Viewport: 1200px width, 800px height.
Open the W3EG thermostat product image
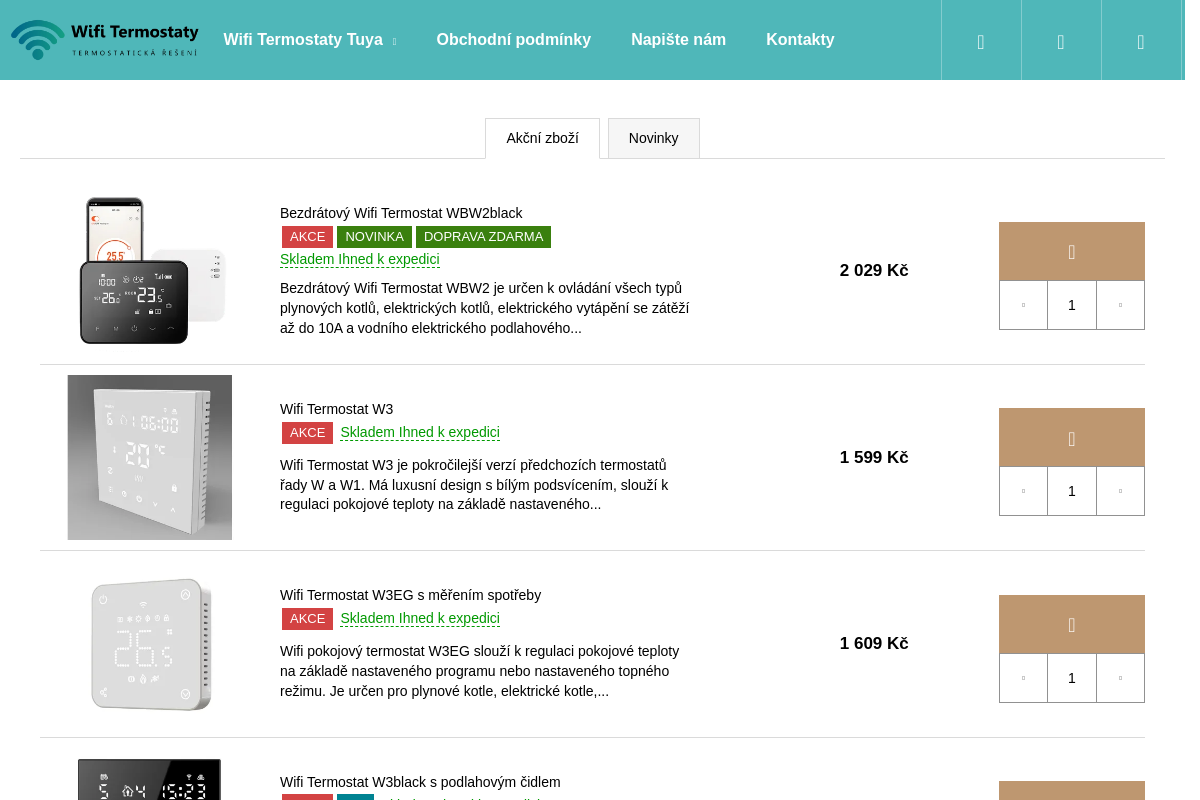(150, 644)
